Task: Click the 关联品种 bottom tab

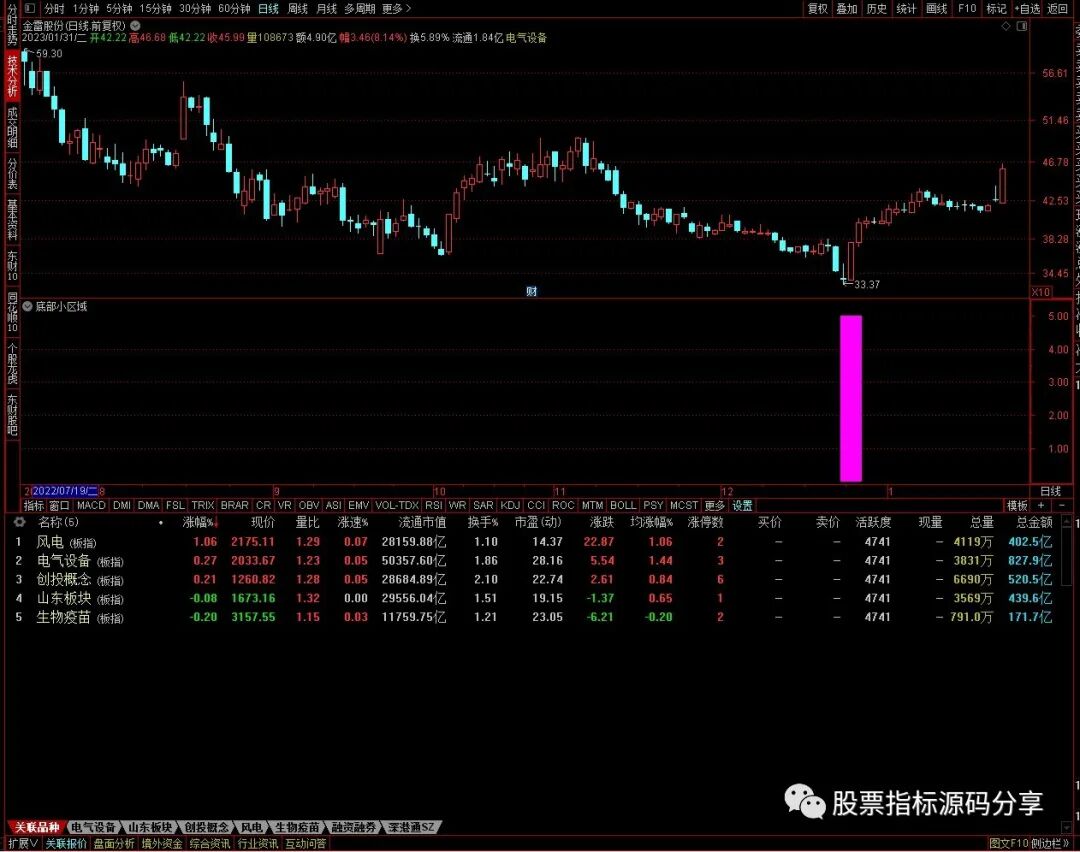Action: click(x=37, y=827)
